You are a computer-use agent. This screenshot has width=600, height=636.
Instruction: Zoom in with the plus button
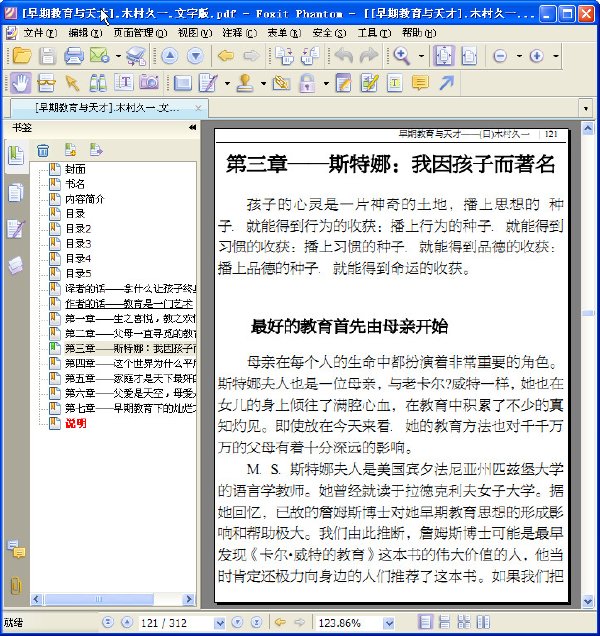tap(536, 56)
